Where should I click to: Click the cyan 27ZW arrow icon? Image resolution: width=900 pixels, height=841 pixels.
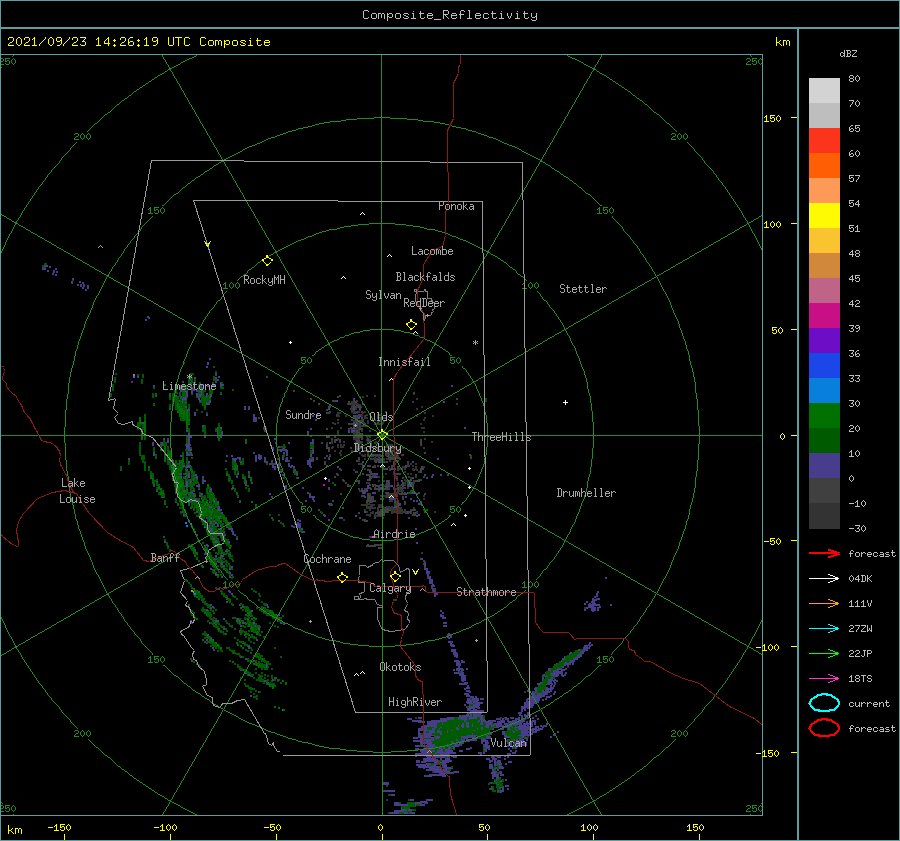click(x=824, y=629)
